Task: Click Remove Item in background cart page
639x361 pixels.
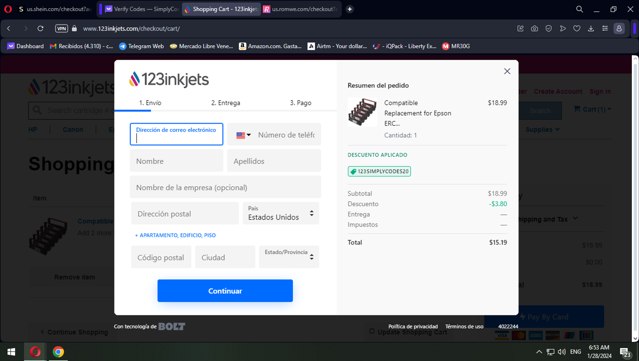Action: coord(75,277)
